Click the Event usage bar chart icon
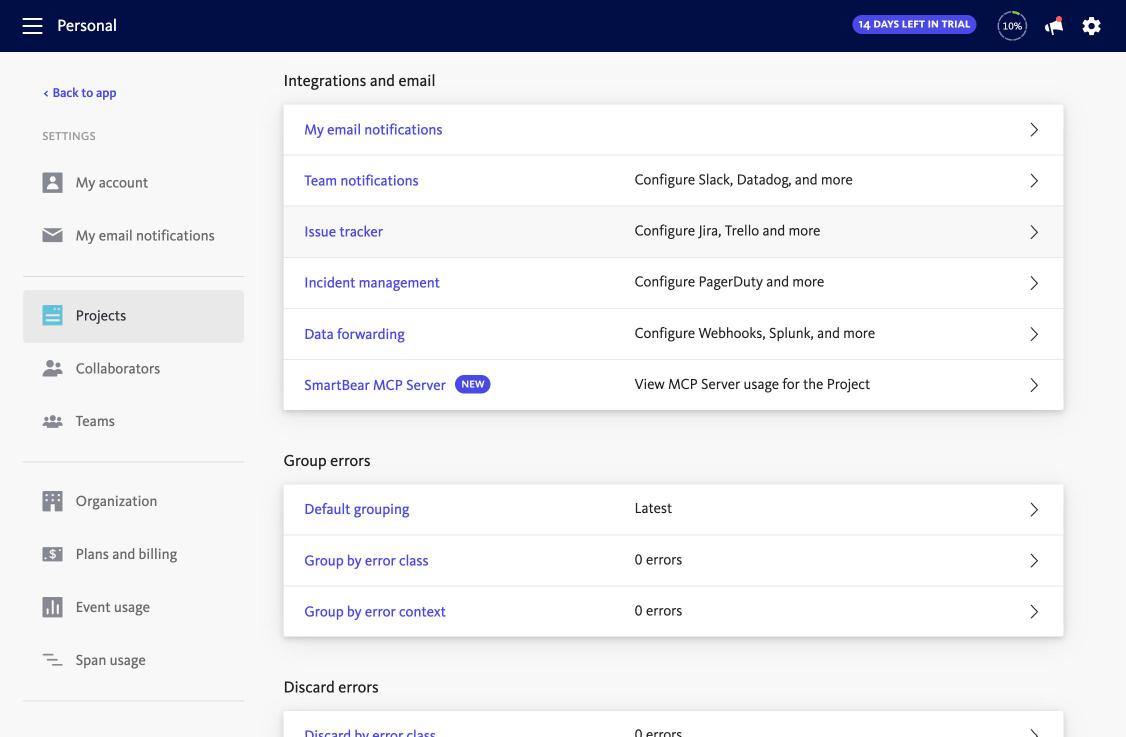Image resolution: width=1126 pixels, height=737 pixels. click(x=52, y=607)
